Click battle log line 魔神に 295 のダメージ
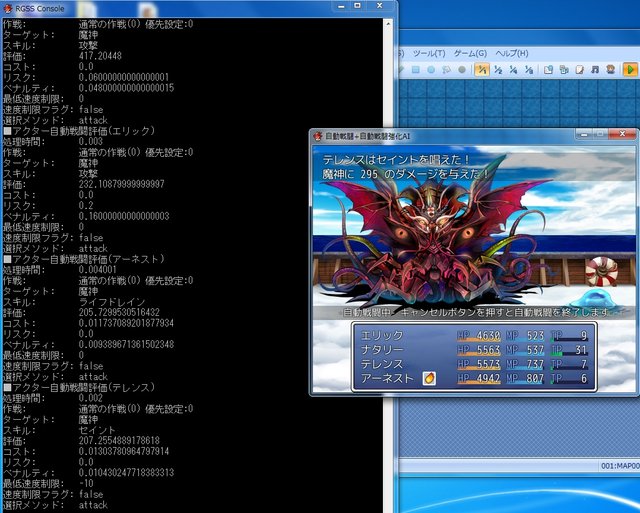640x513 pixels. coord(405,174)
